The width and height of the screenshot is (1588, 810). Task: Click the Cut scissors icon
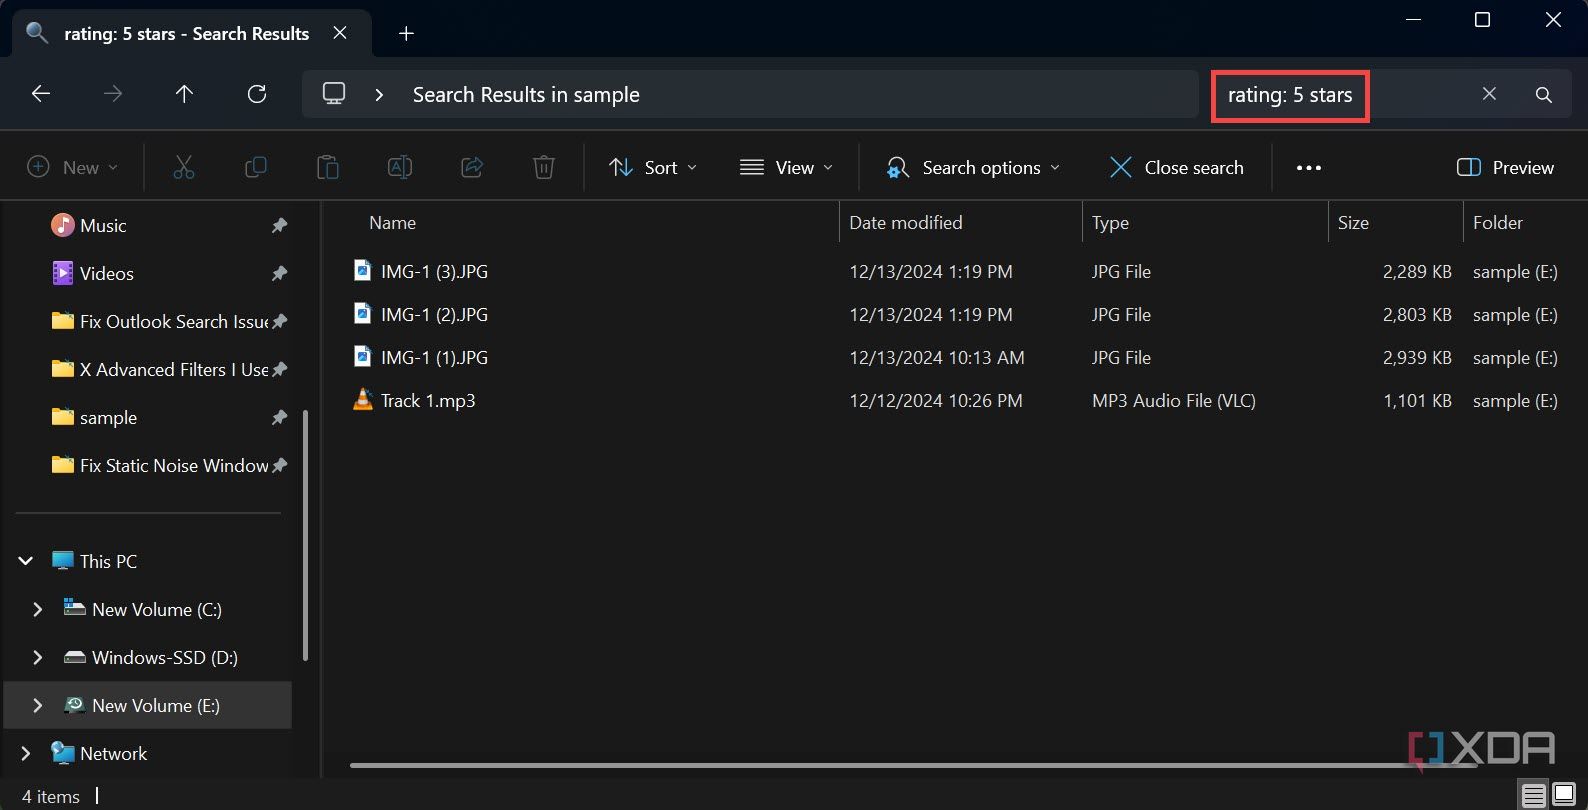click(184, 168)
